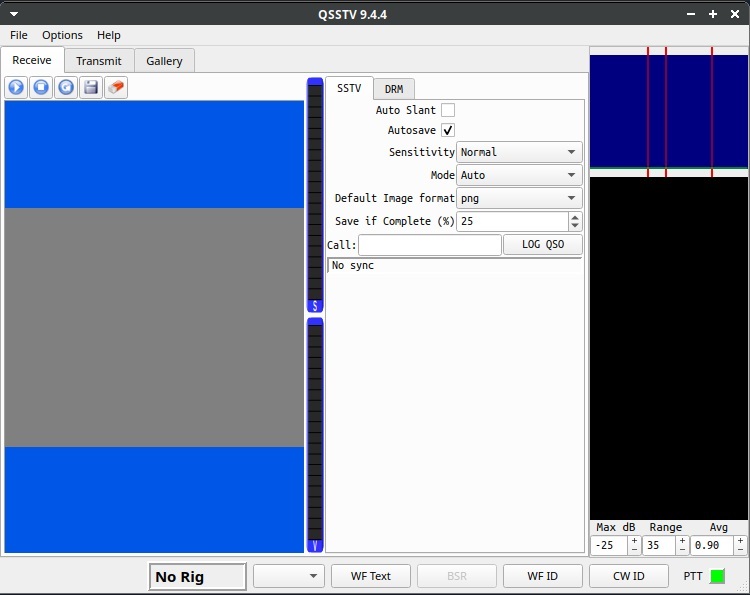Increase the Max dB value

coord(634,540)
